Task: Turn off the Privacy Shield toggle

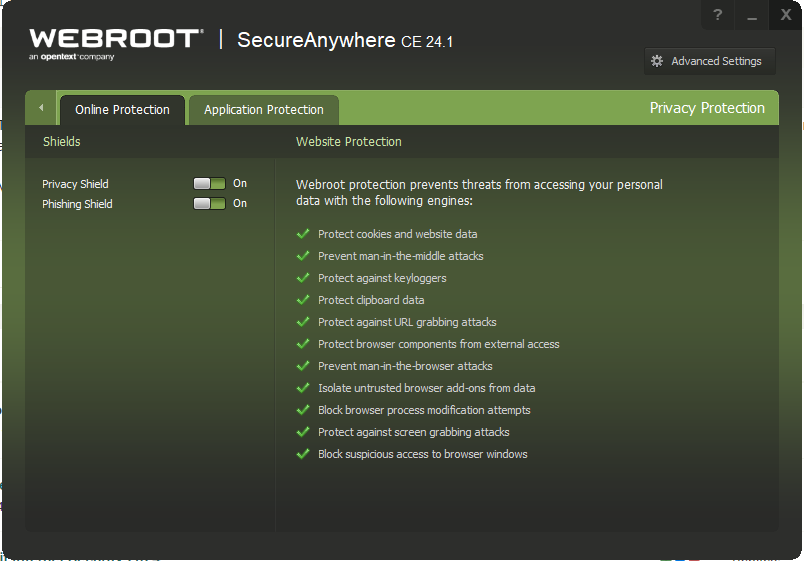Action: click(x=209, y=184)
